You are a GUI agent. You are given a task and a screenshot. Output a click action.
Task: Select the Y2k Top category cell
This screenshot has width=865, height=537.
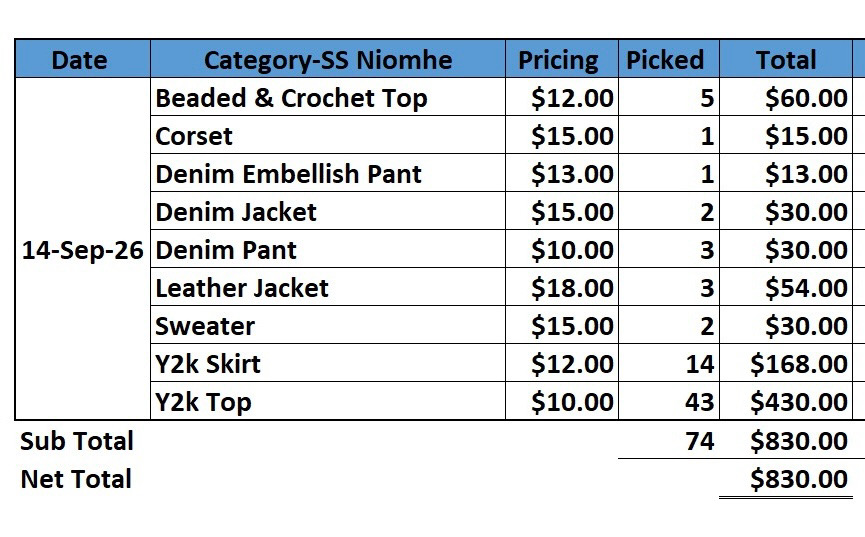[328, 401]
